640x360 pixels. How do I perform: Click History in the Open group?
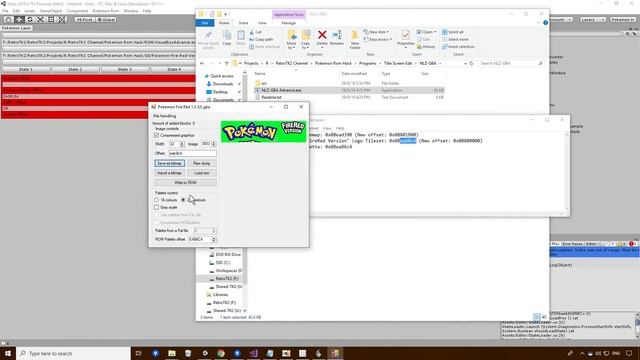tap(426, 47)
